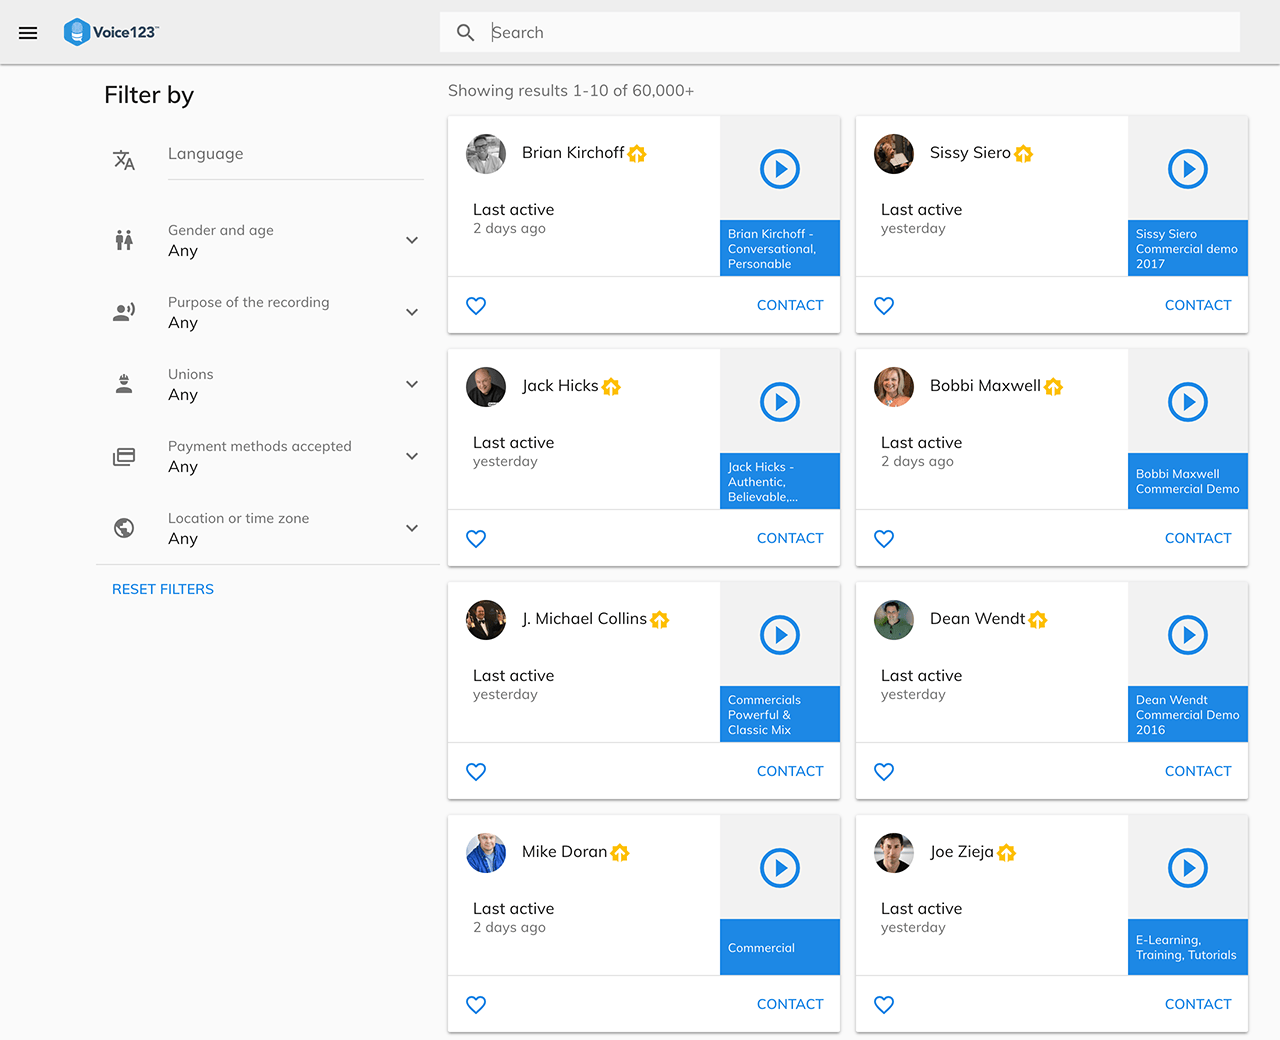Open the hamburger navigation menu
Screen dimensions: 1280x1040
pyautogui.click(x=28, y=33)
